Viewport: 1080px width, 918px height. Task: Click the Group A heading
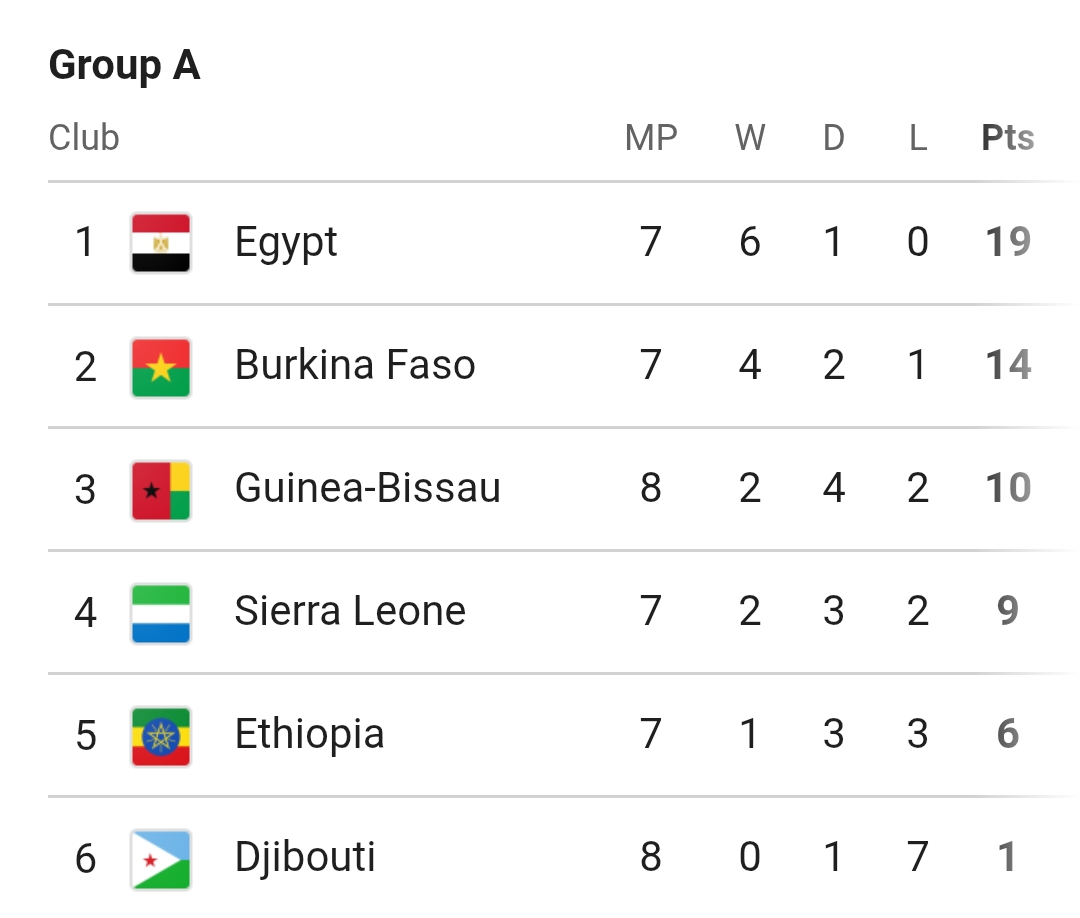pyautogui.click(x=124, y=66)
